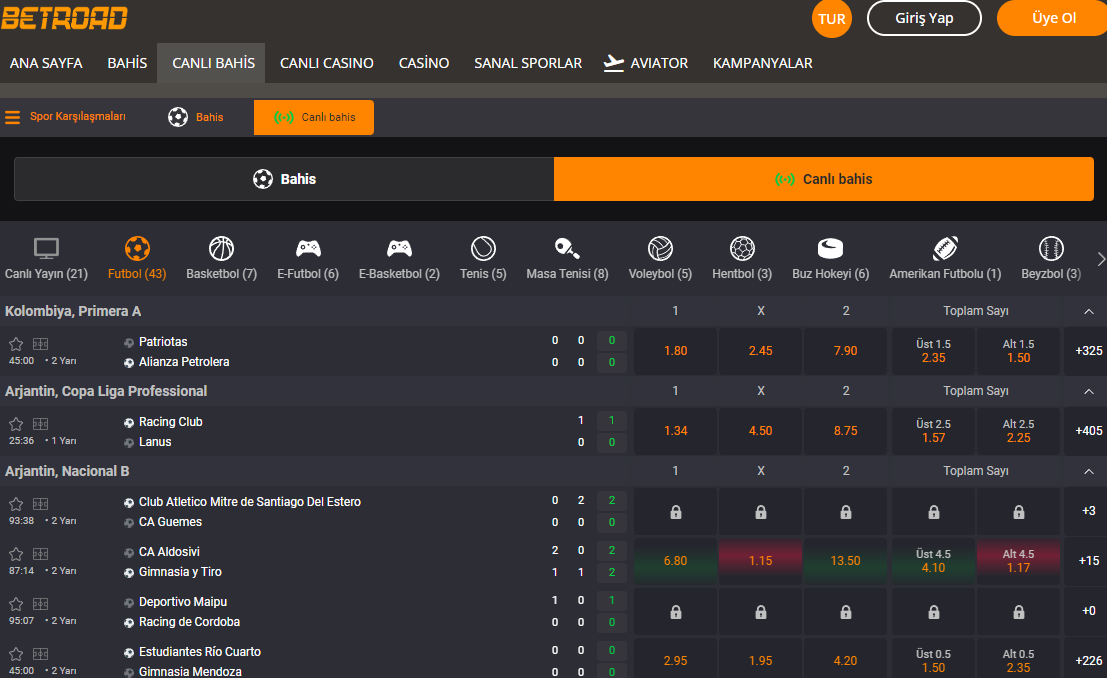This screenshot has width=1107, height=678.
Task: Open the KAMPANYALAR menu item
Action: [762, 63]
